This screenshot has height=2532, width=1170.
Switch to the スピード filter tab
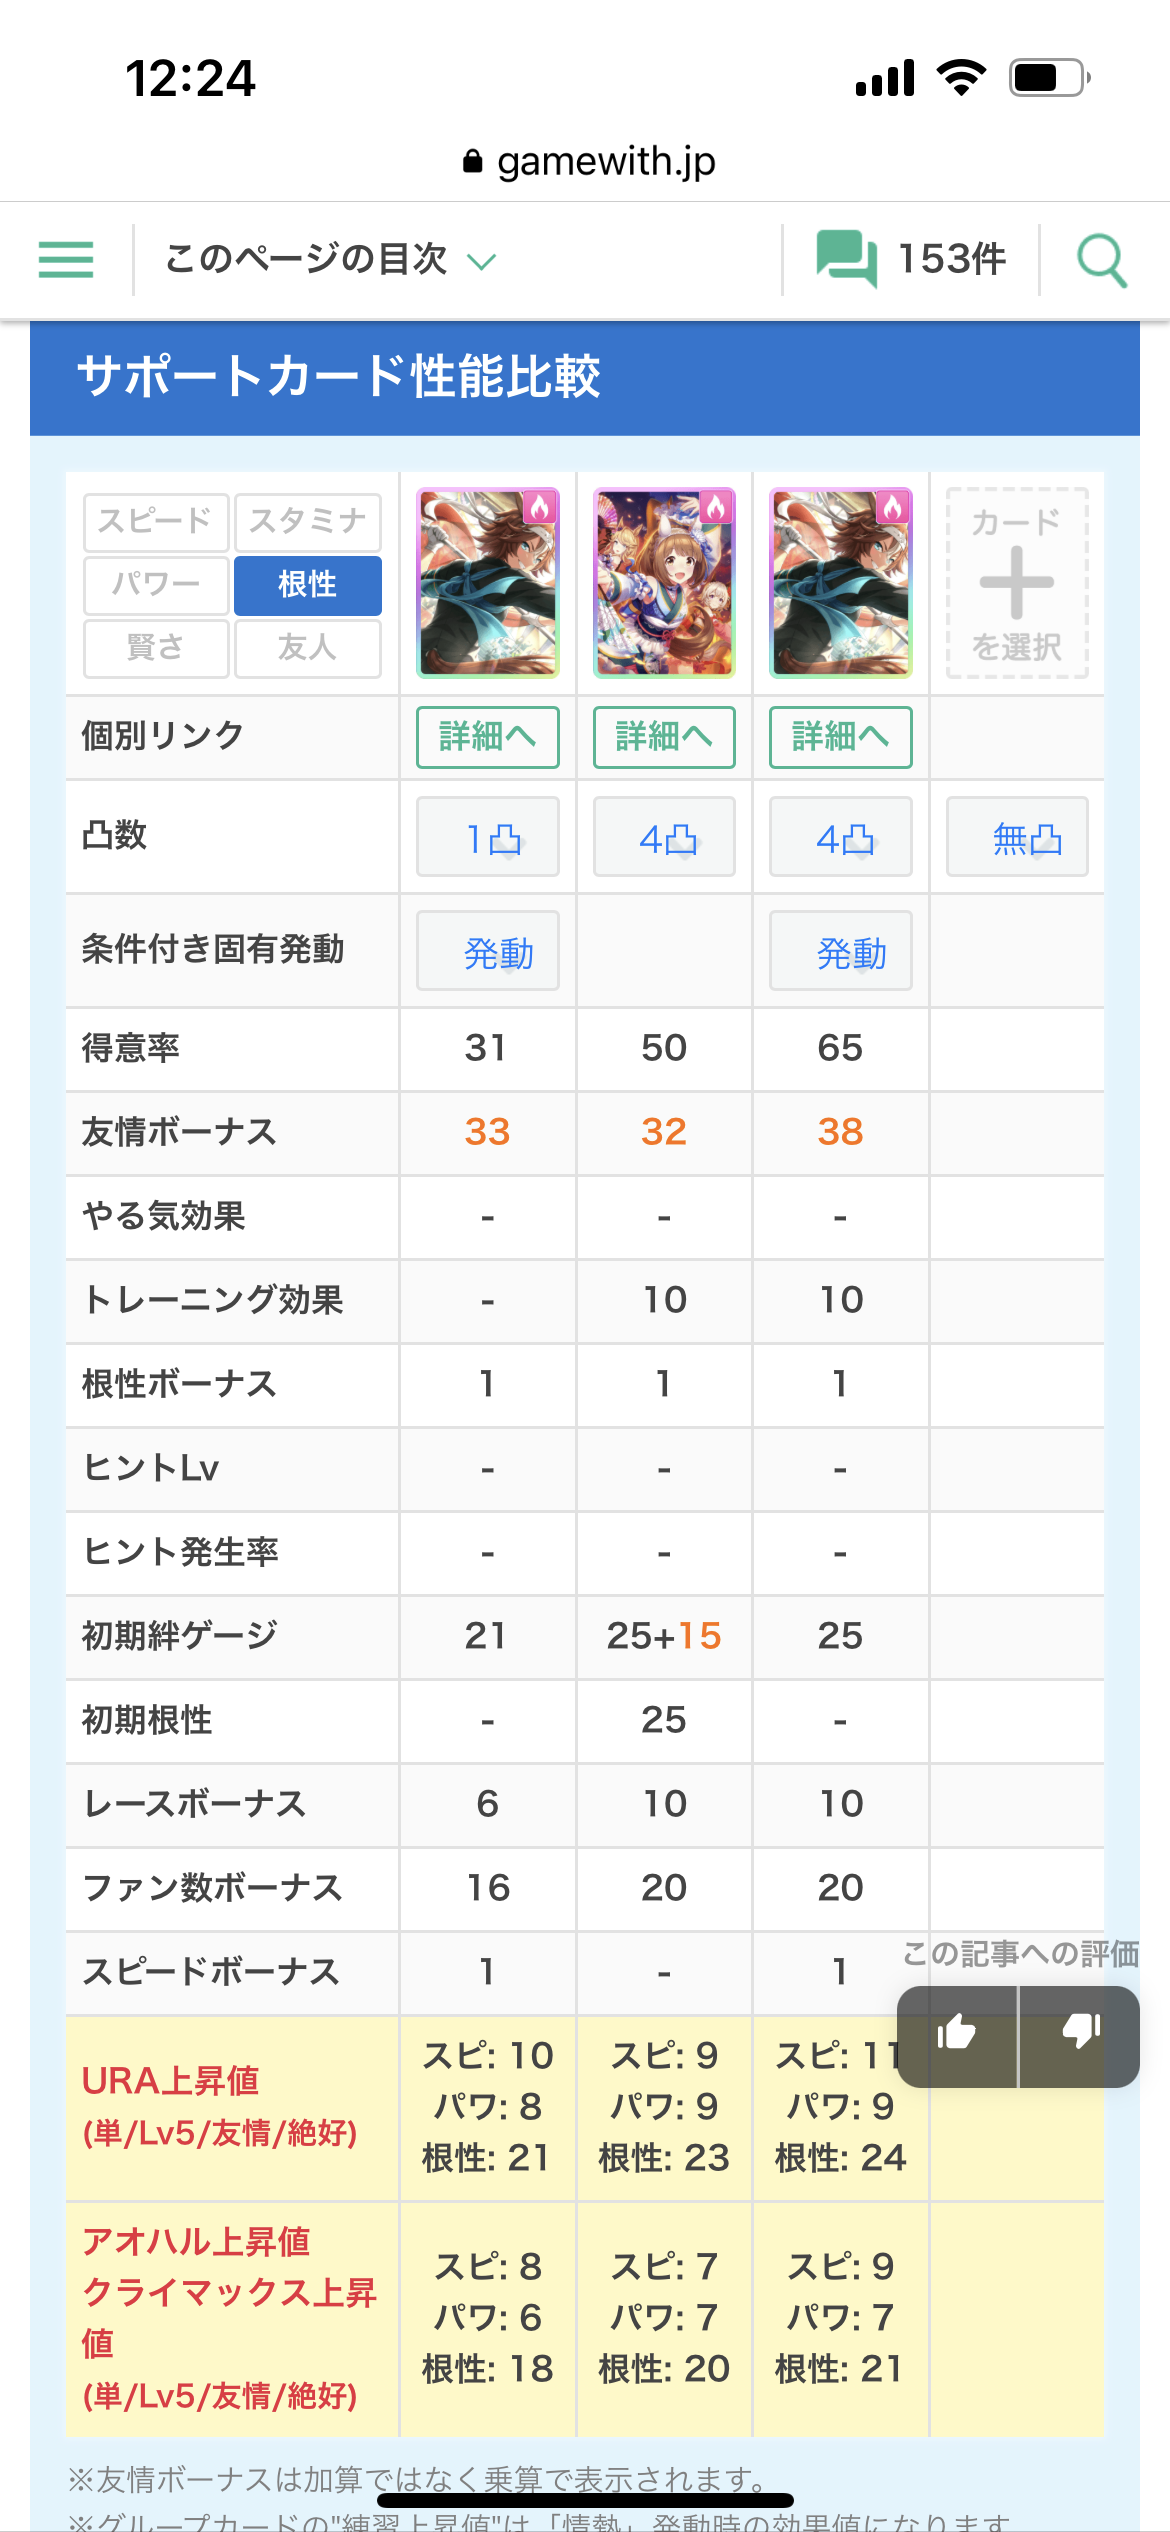click(156, 522)
